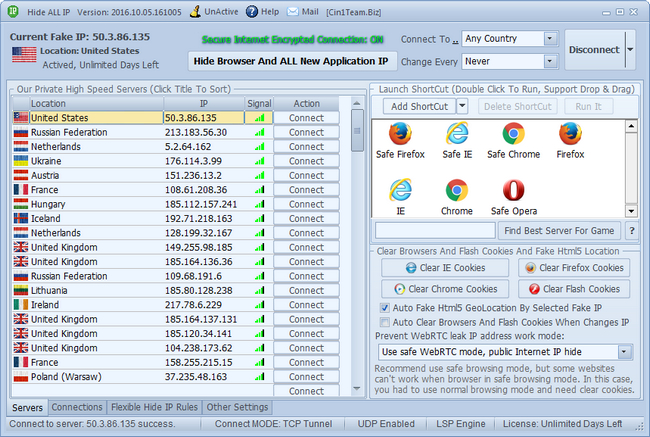Open the WebRTC work mode dropdown
This screenshot has height=437, width=650.
point(624,352)
